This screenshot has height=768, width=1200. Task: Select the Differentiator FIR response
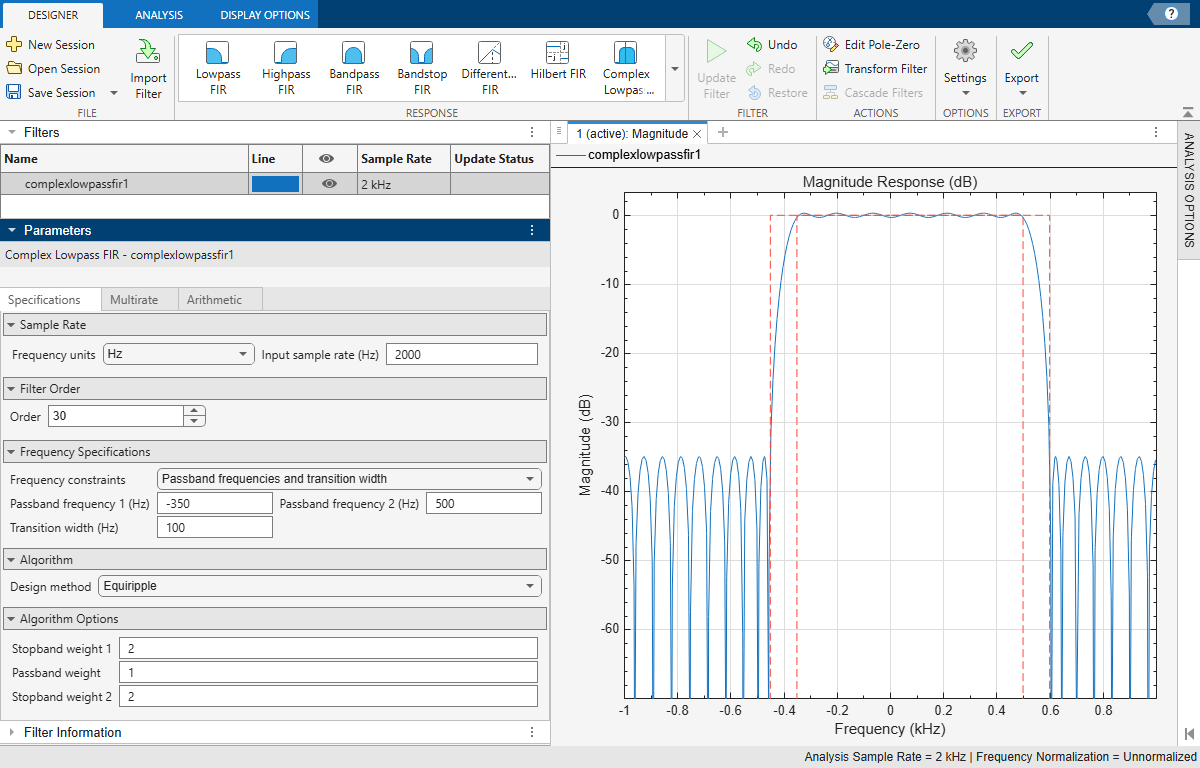pyautogui.click(x=490, y=68)
